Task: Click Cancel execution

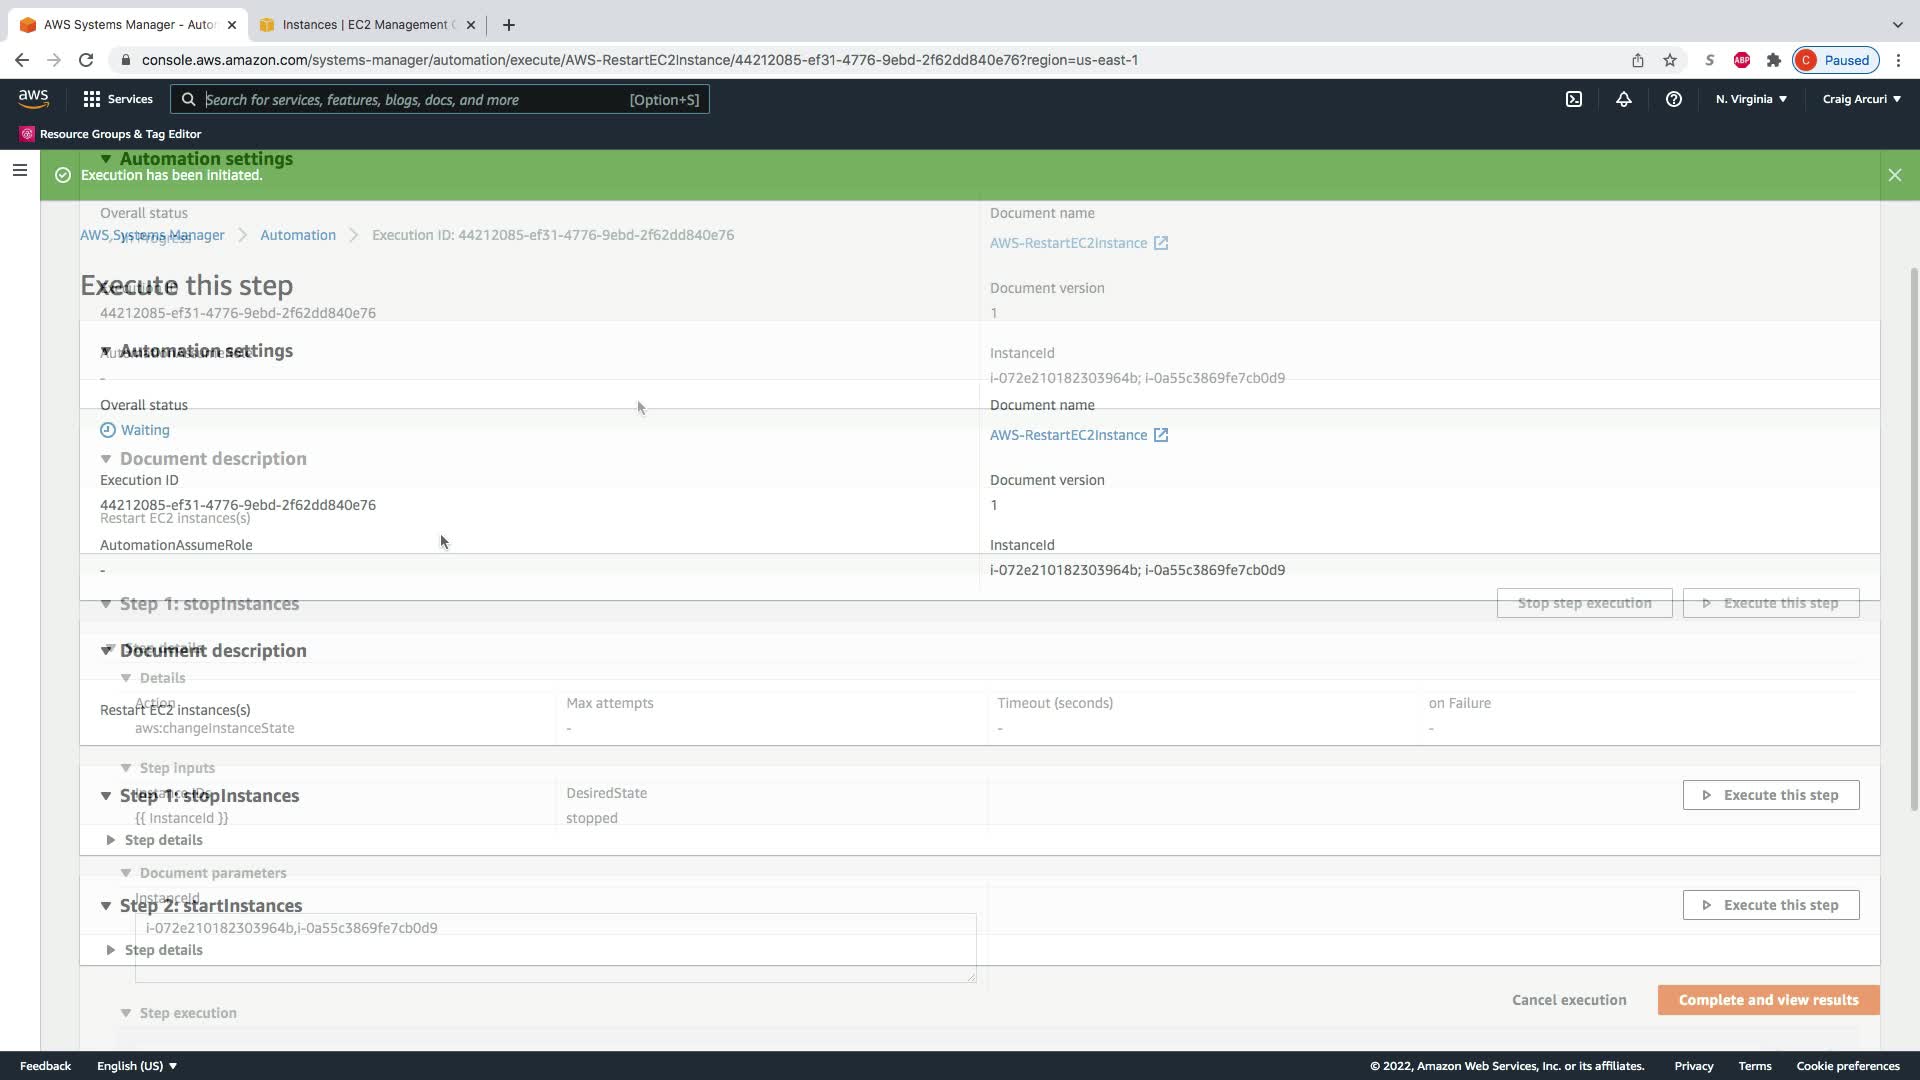Action: (x=1568, y=1000)
